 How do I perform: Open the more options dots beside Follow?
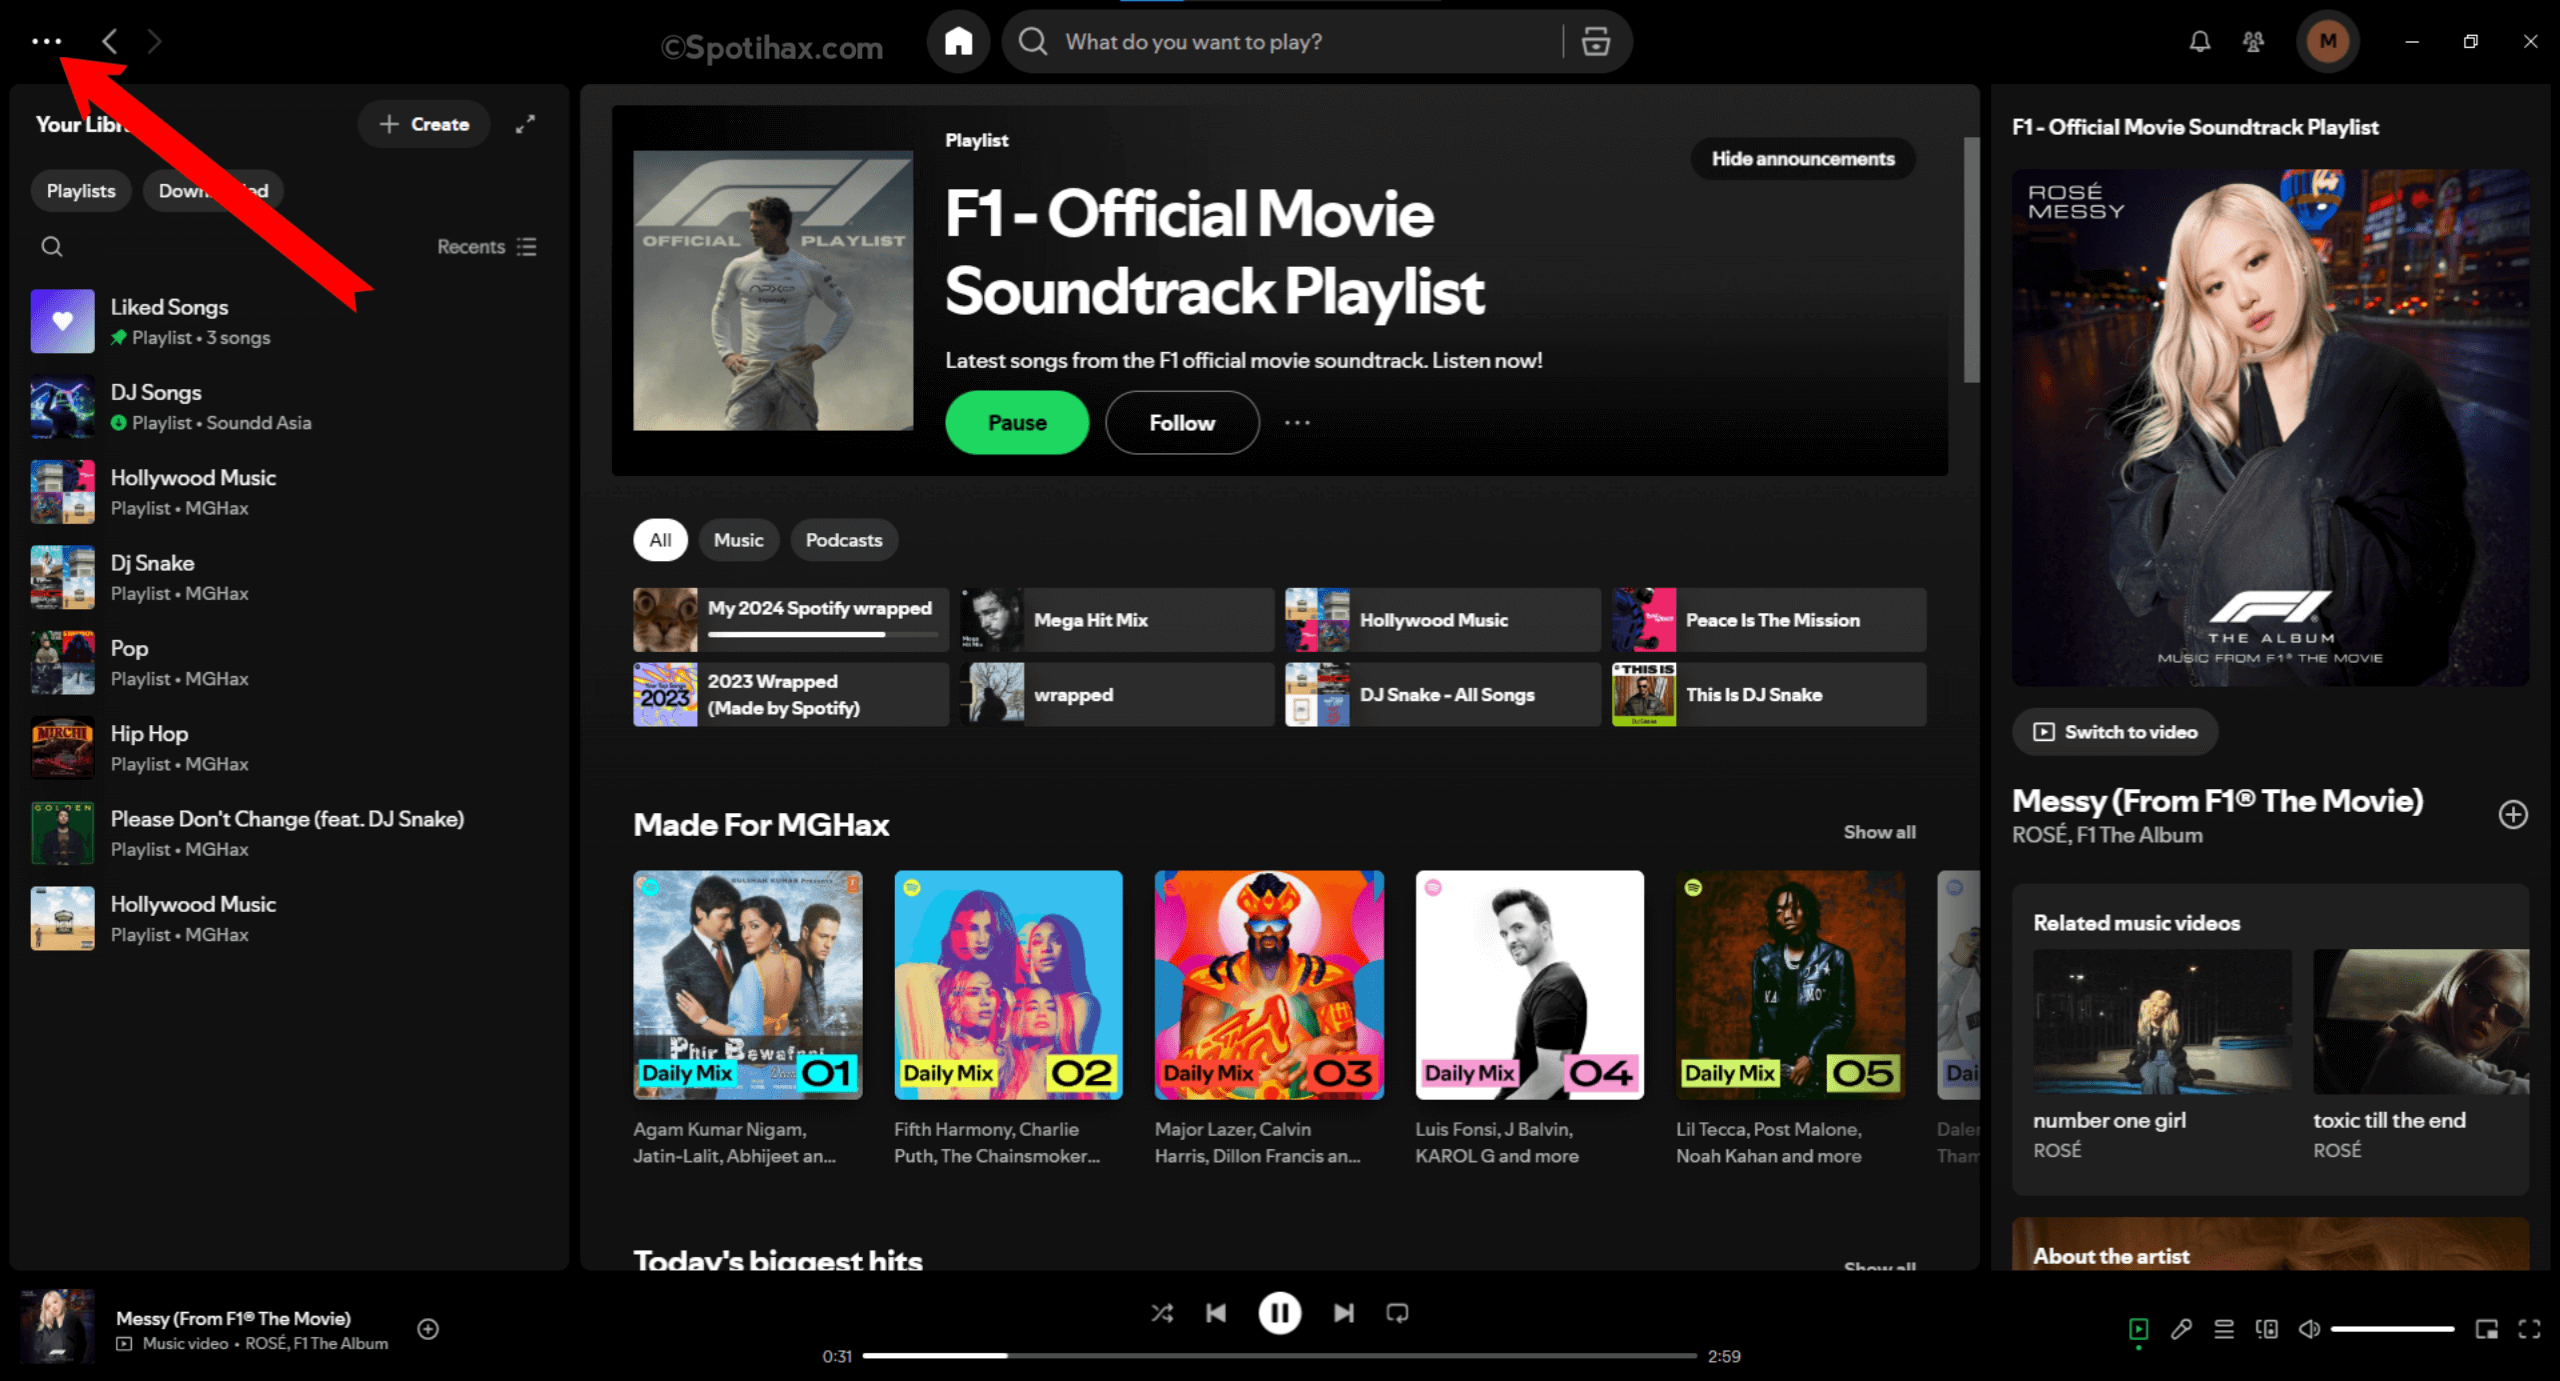[1297, 423]
